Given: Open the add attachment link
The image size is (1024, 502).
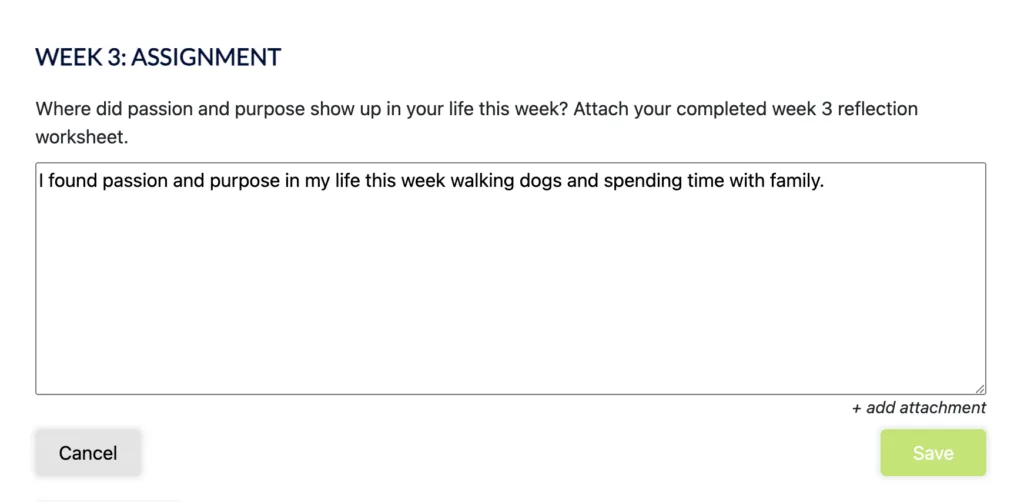Looking at the screenshot, I should pyautogui.click(x=926, y=408).
